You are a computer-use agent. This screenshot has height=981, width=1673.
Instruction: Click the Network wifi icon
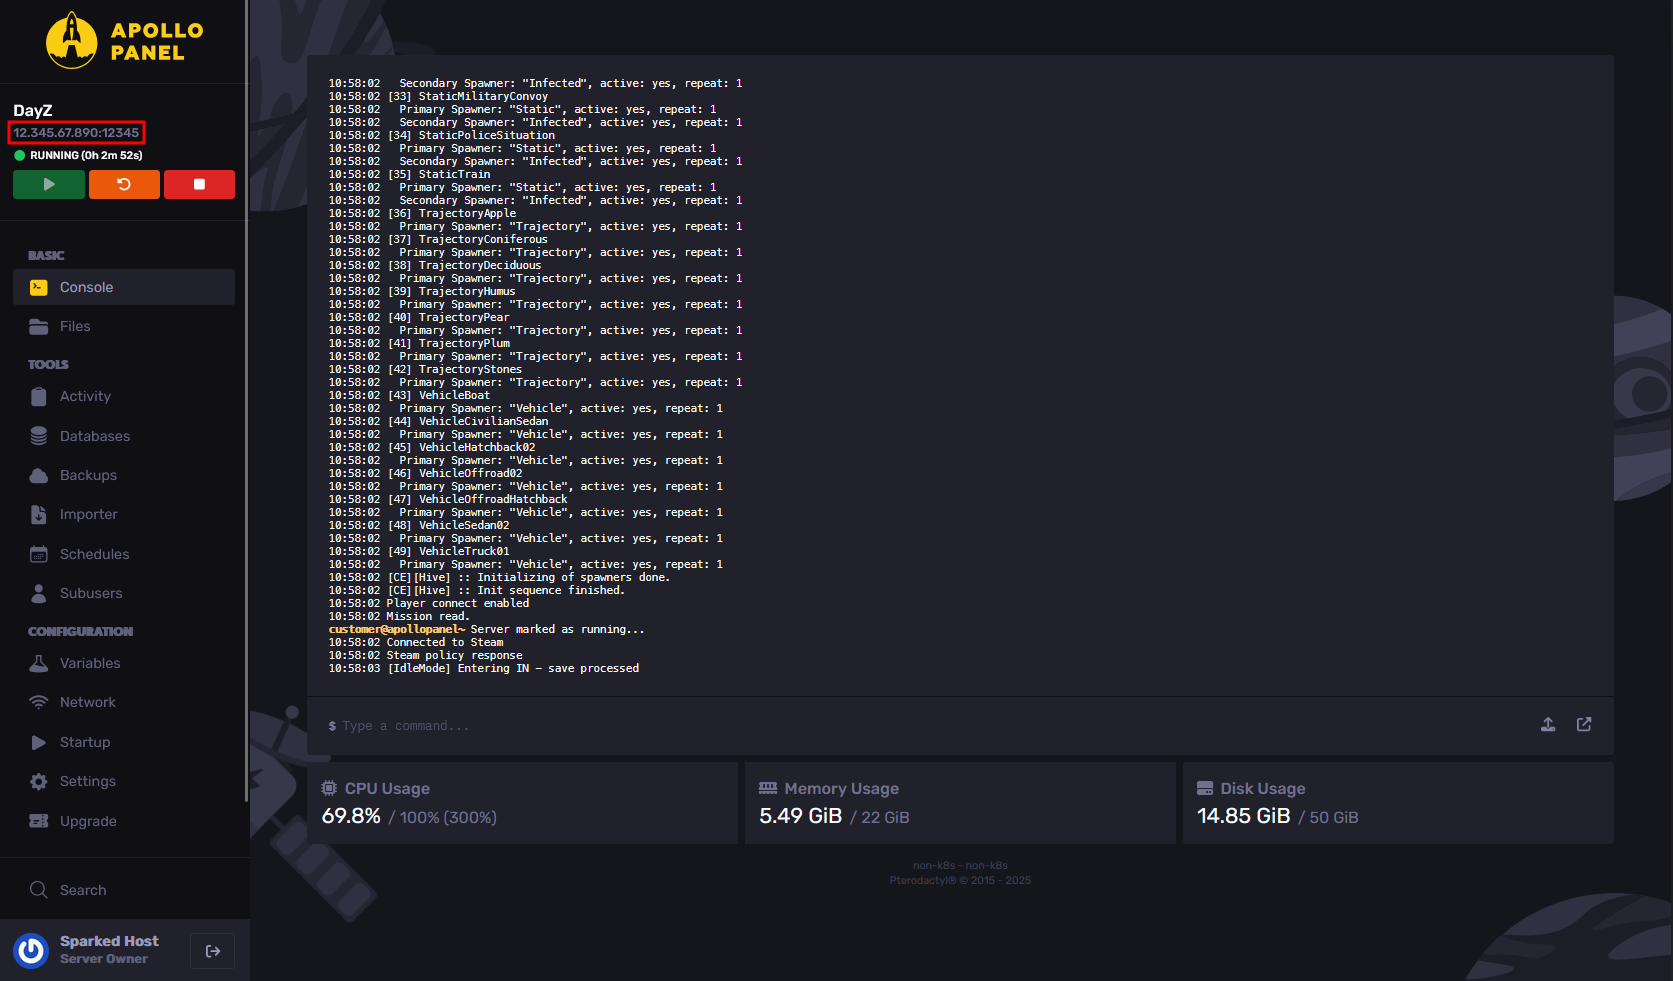(x=39, y=702)
